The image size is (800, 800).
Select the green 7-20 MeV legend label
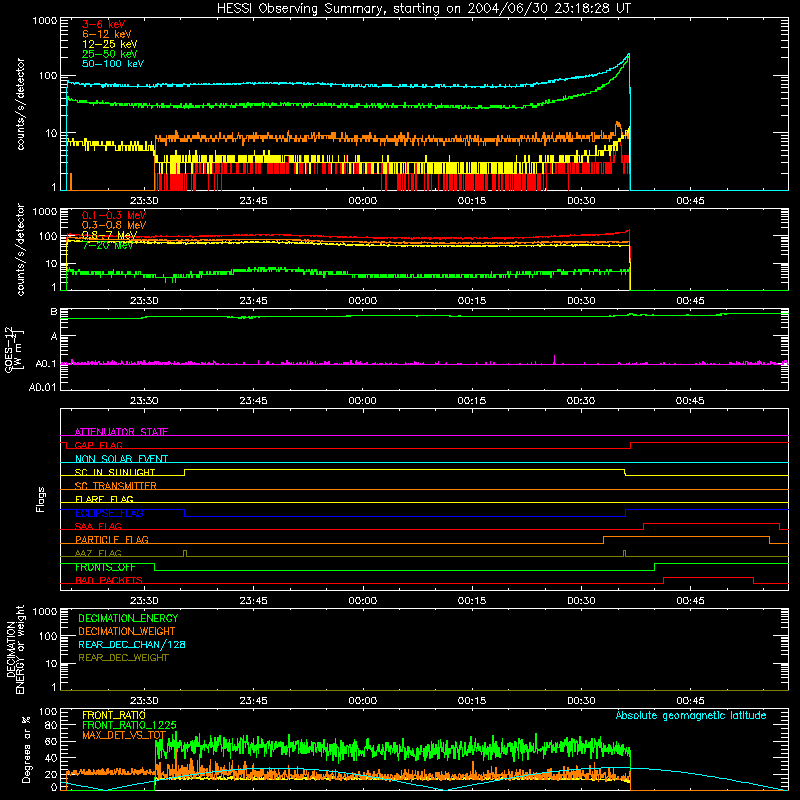pyautogui.click(x=108, y=245)
